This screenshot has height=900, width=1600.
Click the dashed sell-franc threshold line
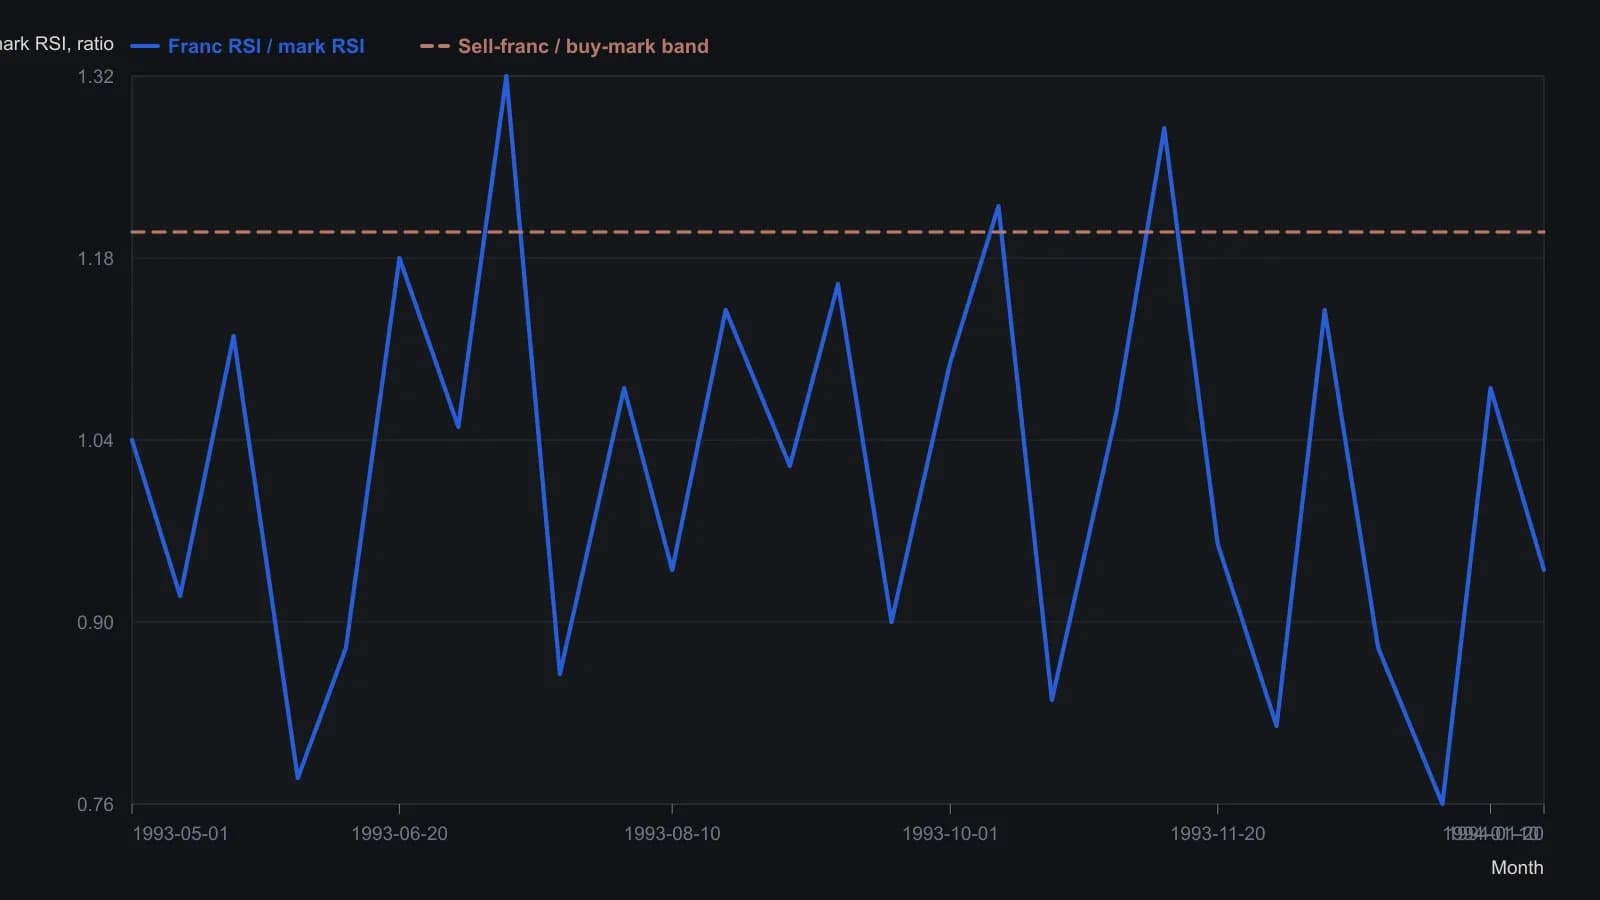pyautogui.click(x=838, y=232)
